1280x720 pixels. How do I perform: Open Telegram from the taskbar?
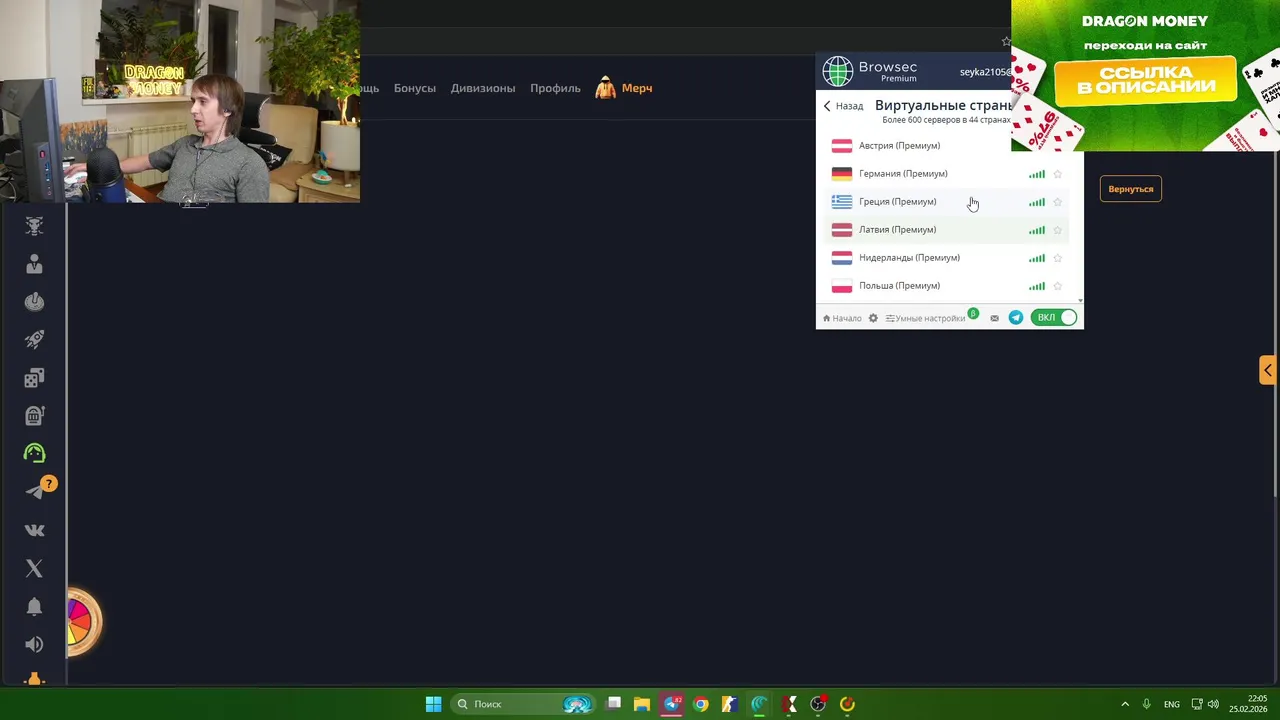pyautogui.click(x=672, y=704)
